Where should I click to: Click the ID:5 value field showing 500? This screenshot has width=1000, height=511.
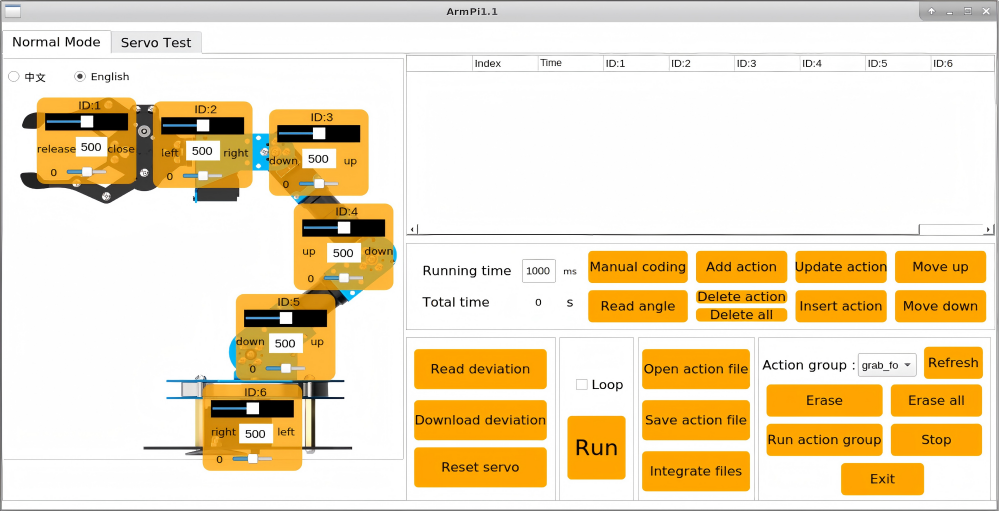coord(285,343)
